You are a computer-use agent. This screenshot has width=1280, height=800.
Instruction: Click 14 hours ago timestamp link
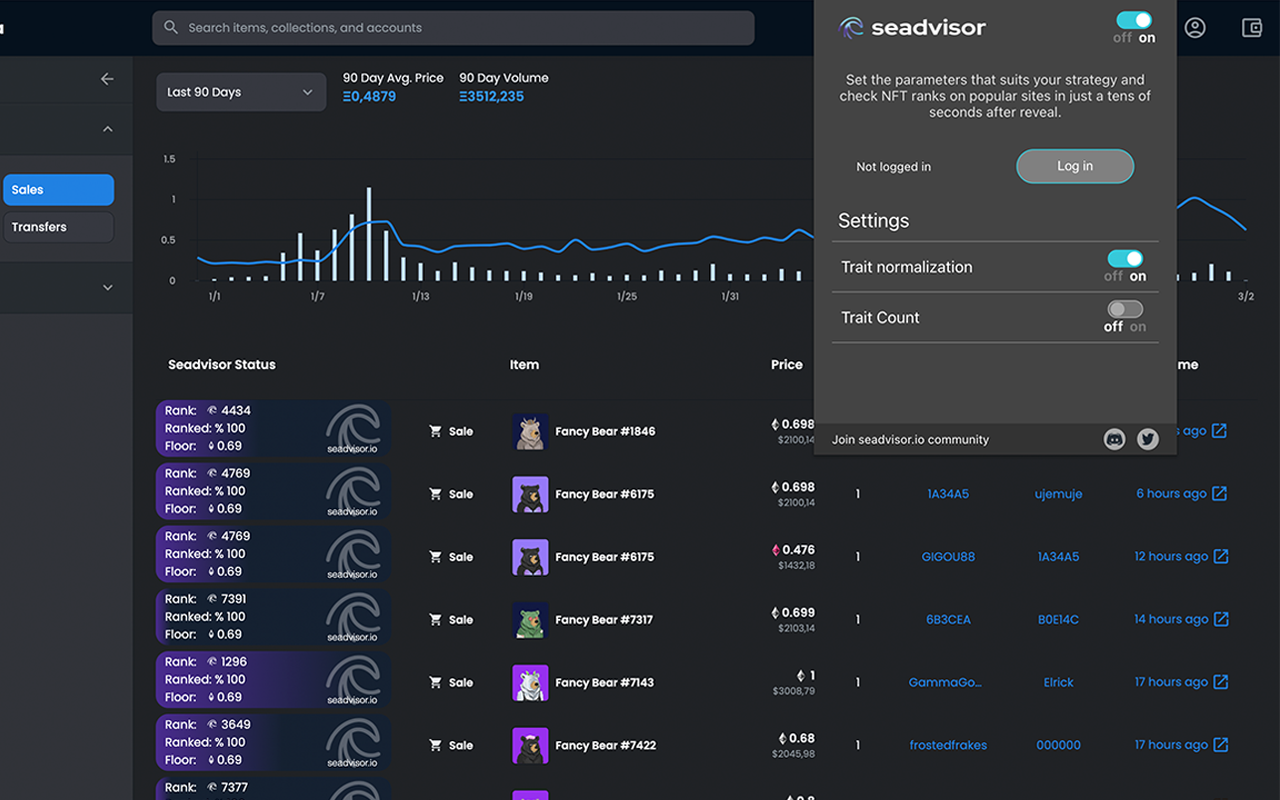(x=1171, y=620)
